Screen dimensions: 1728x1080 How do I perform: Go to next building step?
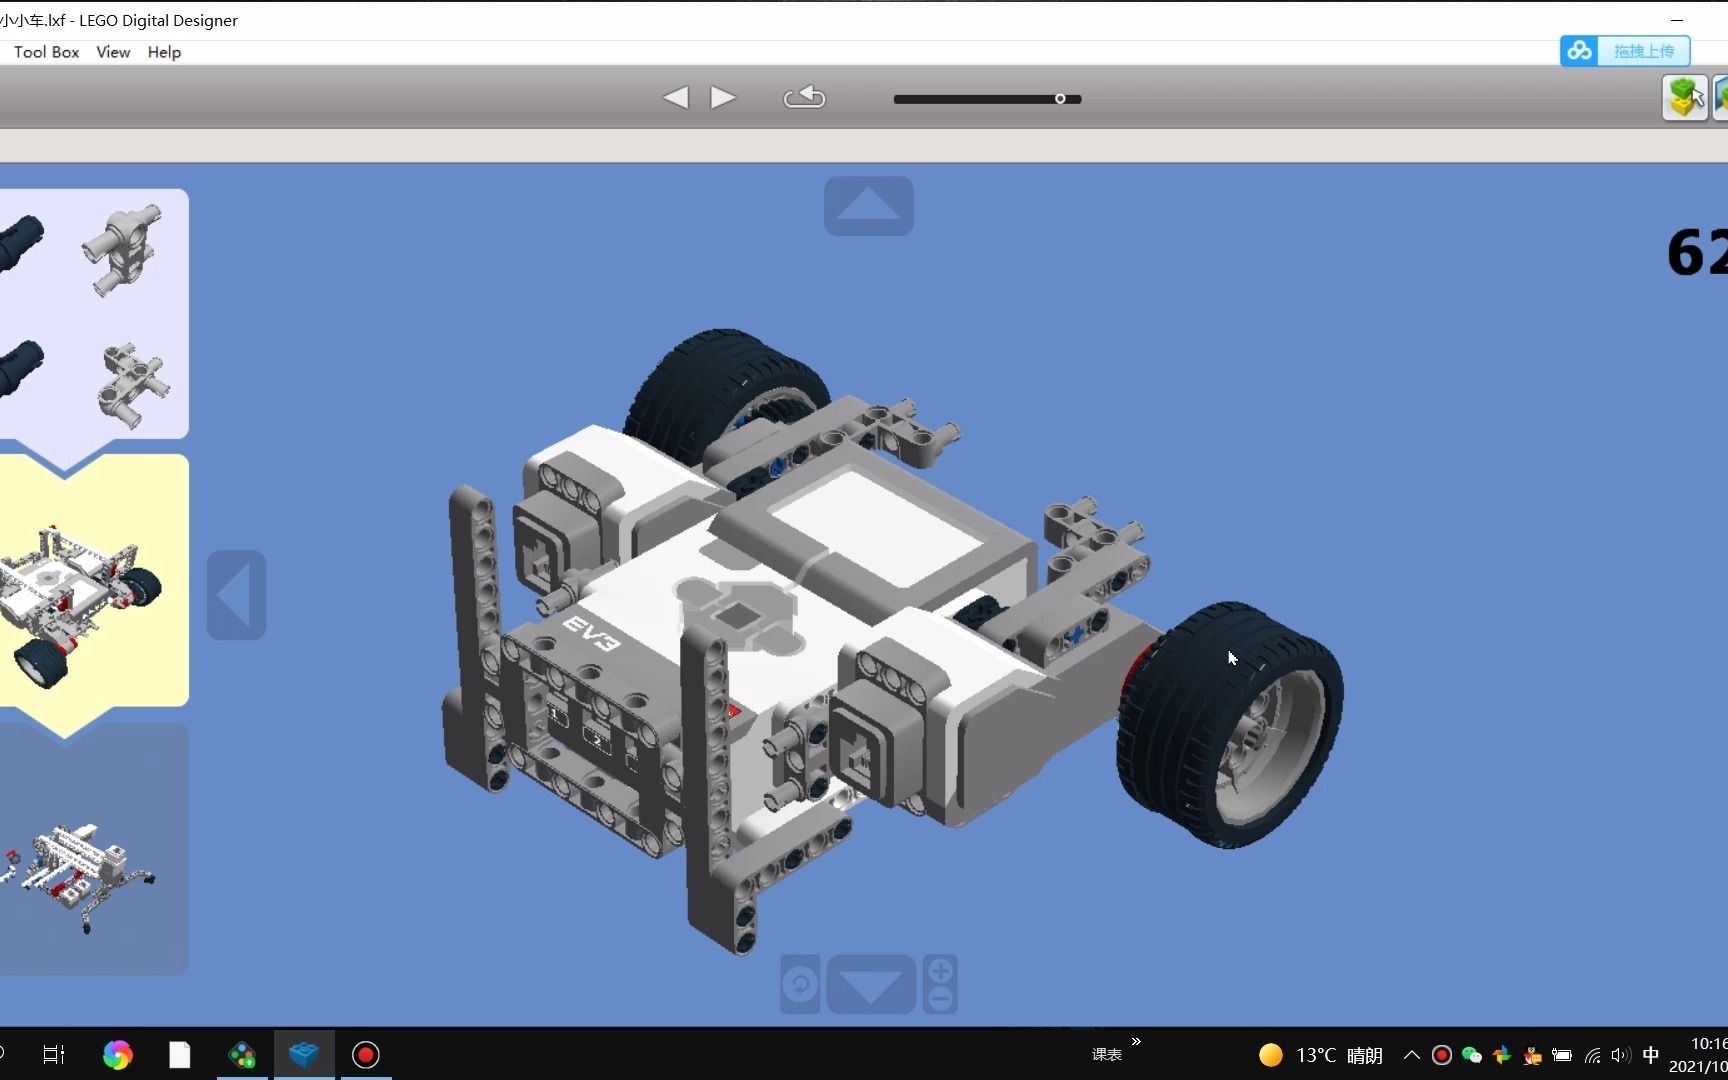723,97
